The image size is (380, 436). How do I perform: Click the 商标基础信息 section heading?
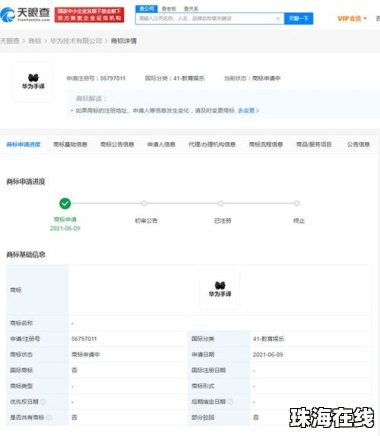coord(26,255)
